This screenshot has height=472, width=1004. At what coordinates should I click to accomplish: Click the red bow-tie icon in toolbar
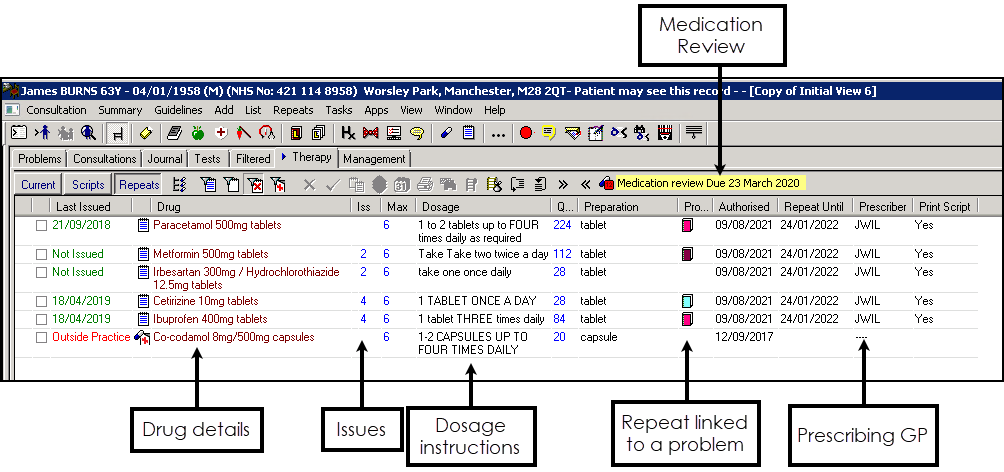[371, 132]
